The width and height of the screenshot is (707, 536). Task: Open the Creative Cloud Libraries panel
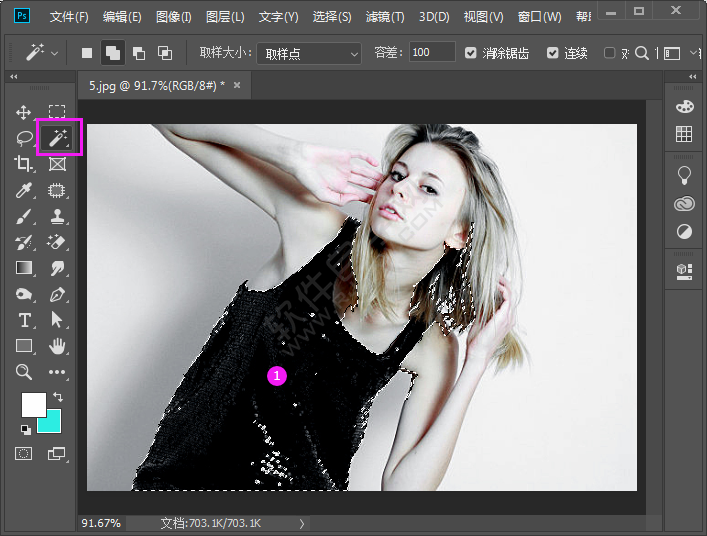click(684, 204)
